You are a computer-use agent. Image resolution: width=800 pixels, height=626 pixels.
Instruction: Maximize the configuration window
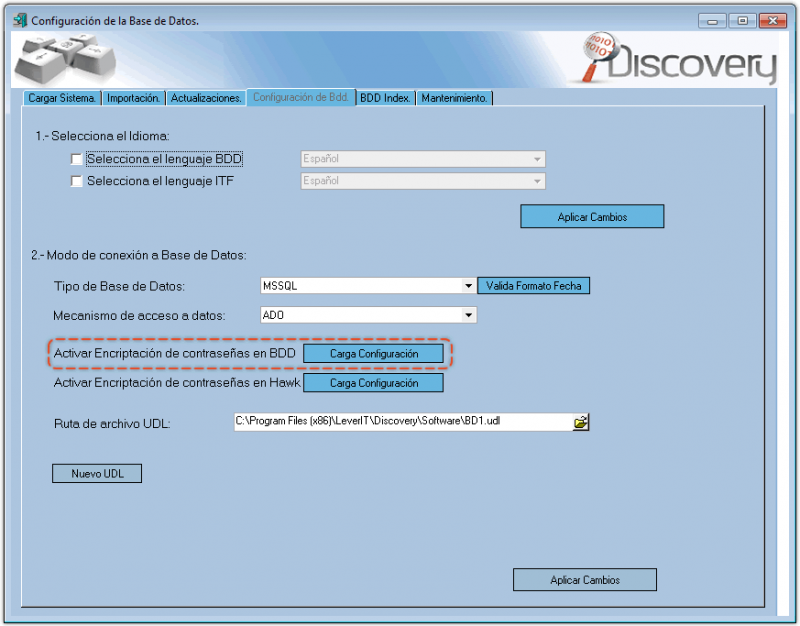pyautogui.click(x=742, y=21)
